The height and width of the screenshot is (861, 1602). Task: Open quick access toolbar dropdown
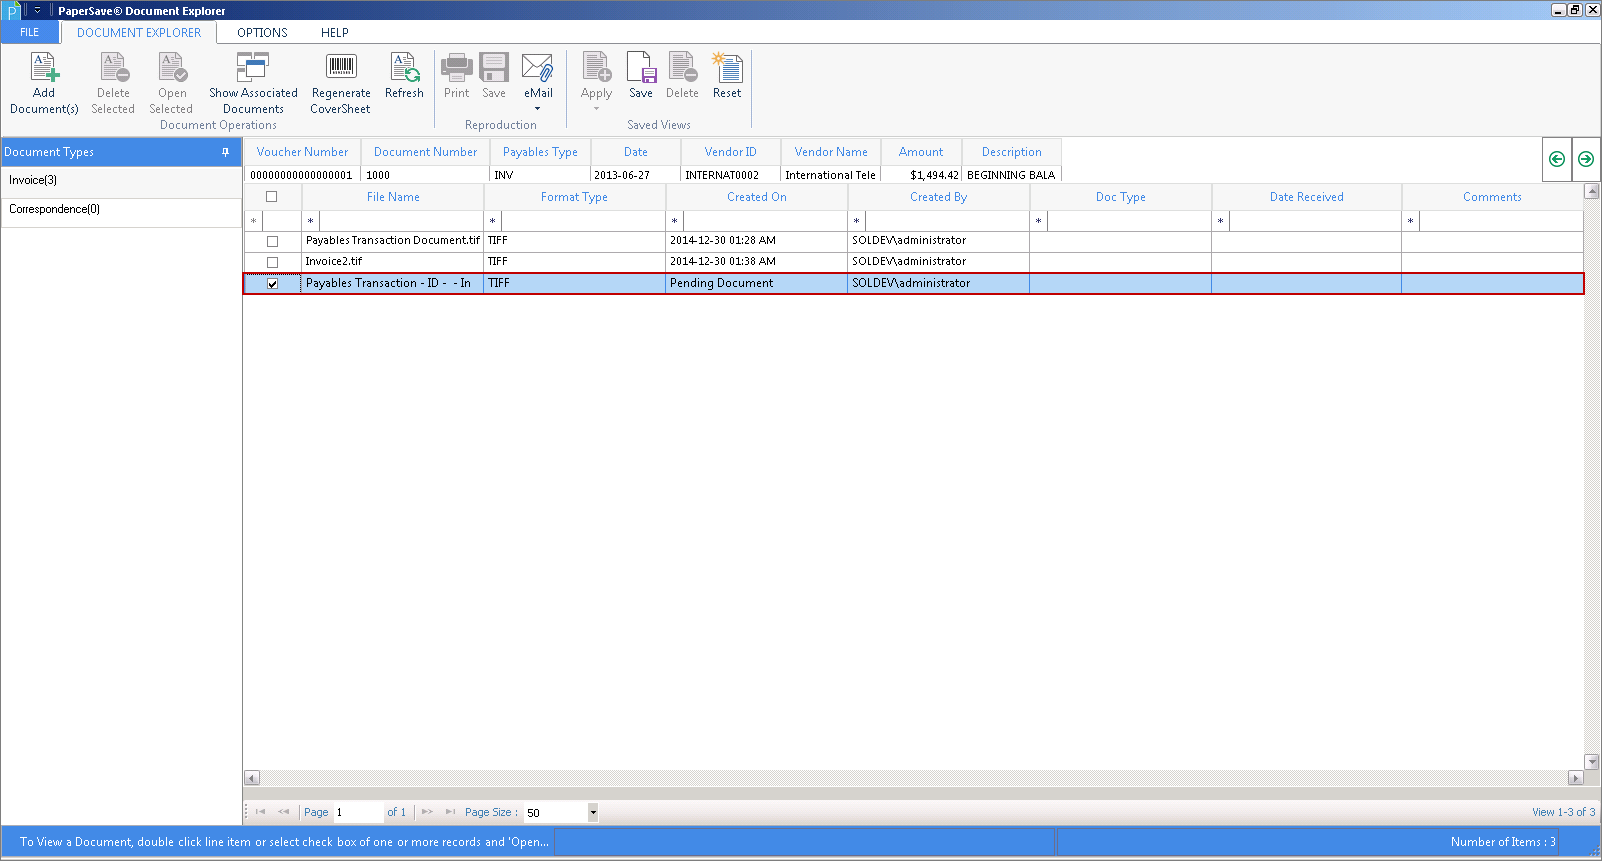tap(37, 11)
